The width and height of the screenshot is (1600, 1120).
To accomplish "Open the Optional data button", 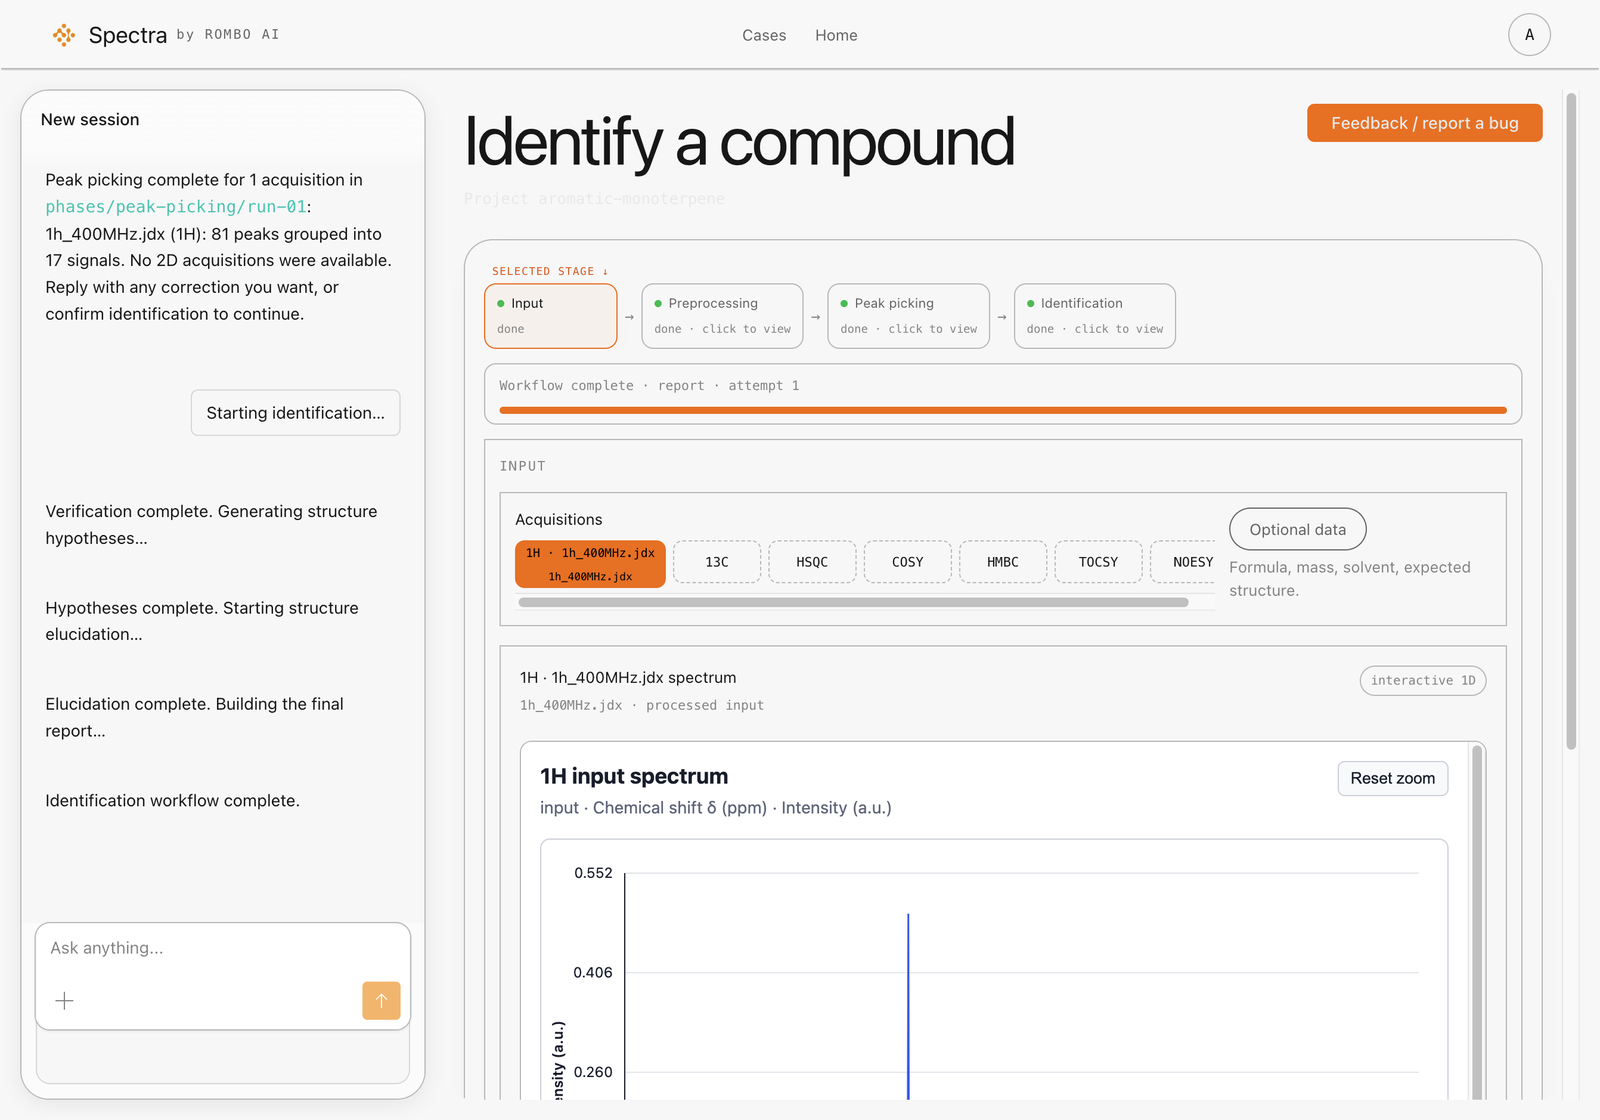I will pos(1298,529).
